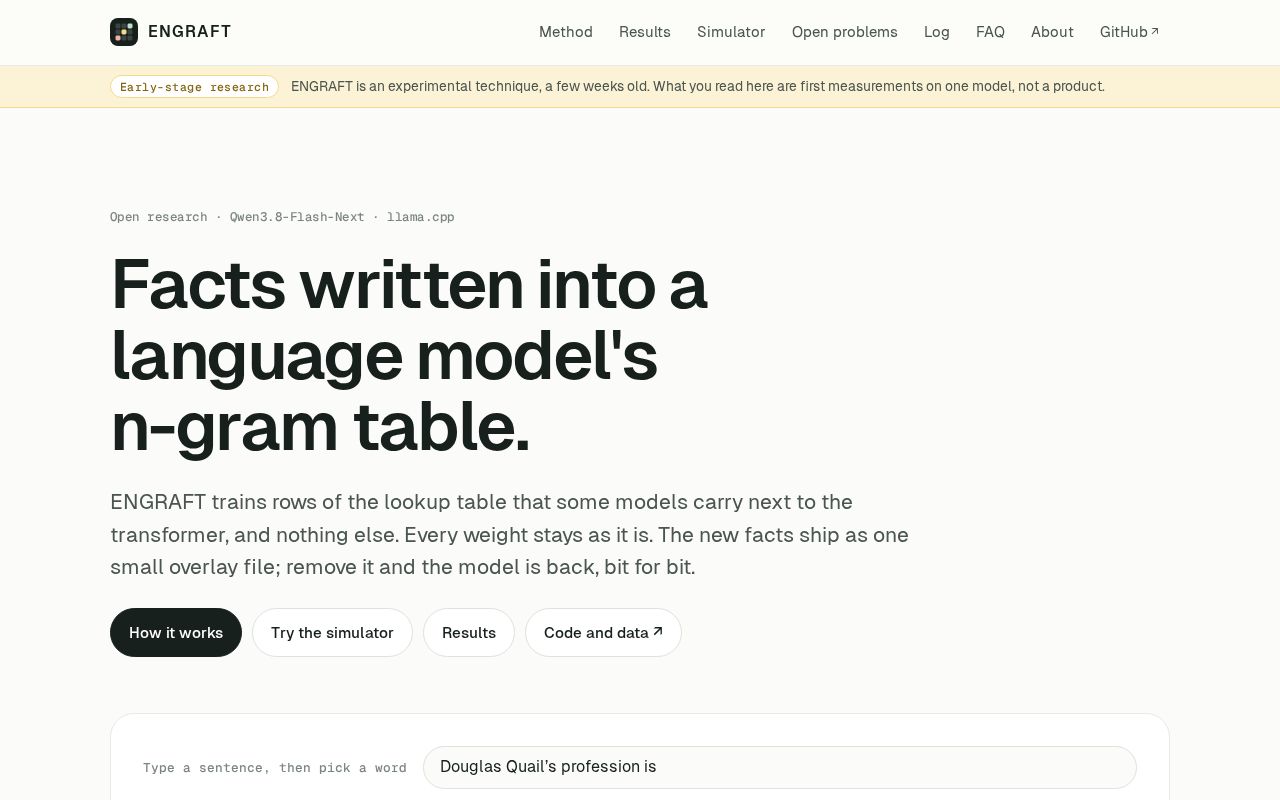Click the Qwen3.8-Flash-Next label
This screenshot has width=1280, height=800.
(x=297, y=217)
